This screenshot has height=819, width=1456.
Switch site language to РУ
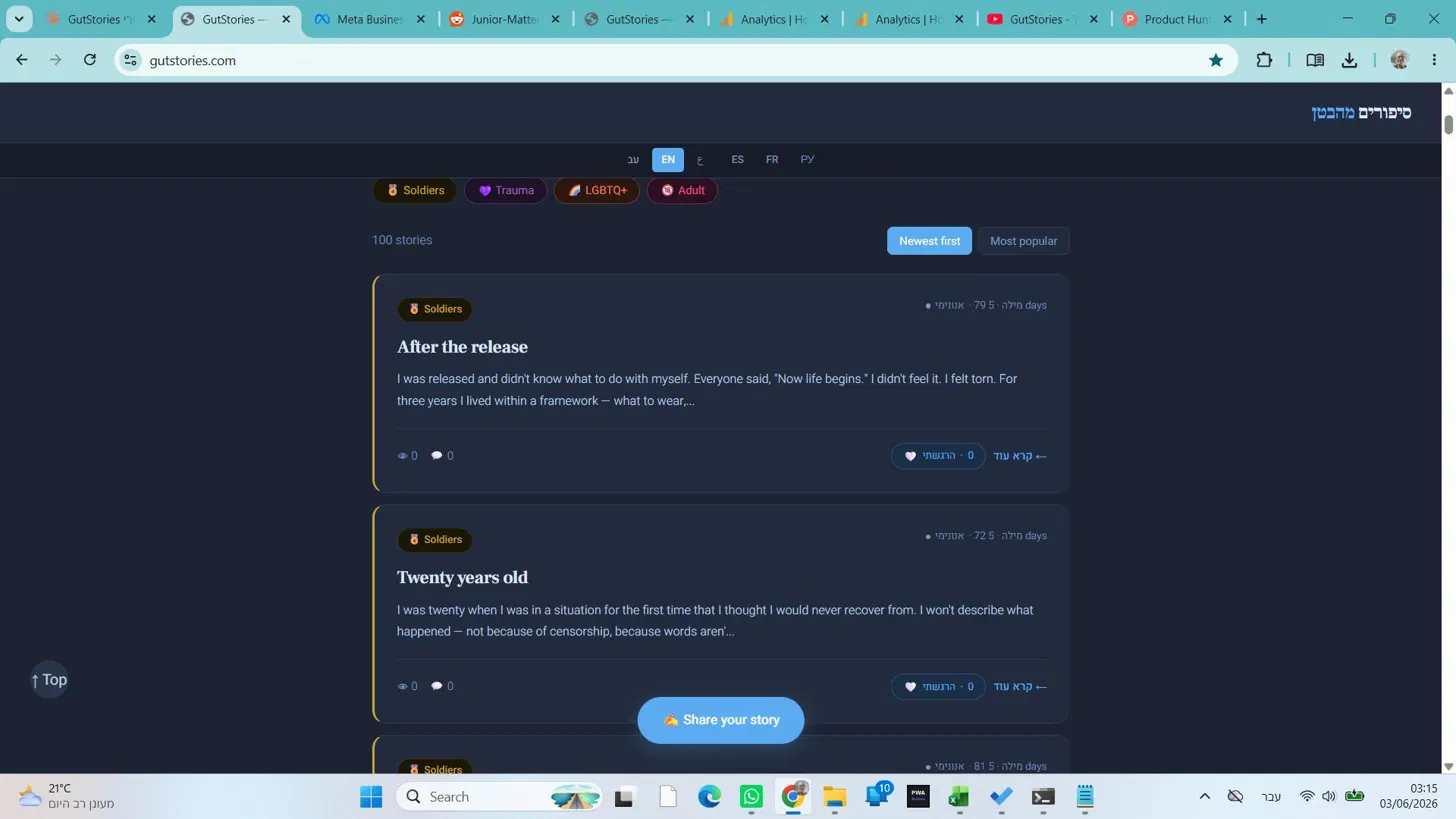(807, 160)
